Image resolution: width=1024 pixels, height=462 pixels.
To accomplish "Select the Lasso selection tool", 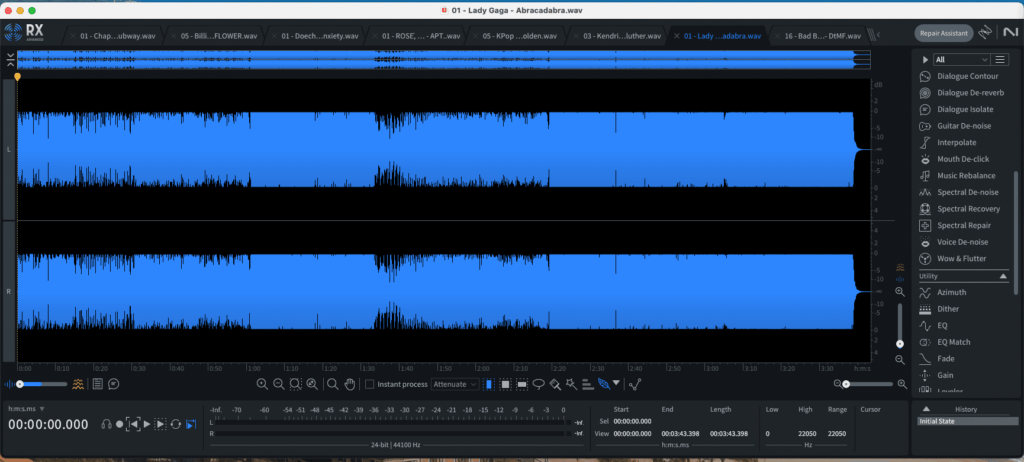I will 539,384.
